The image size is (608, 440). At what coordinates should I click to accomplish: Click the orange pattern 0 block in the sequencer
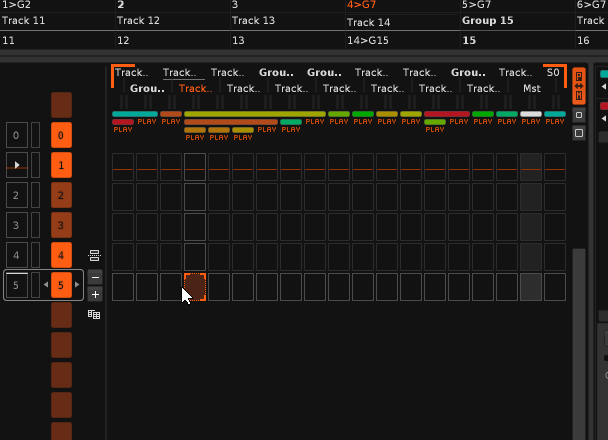point(61,135)
